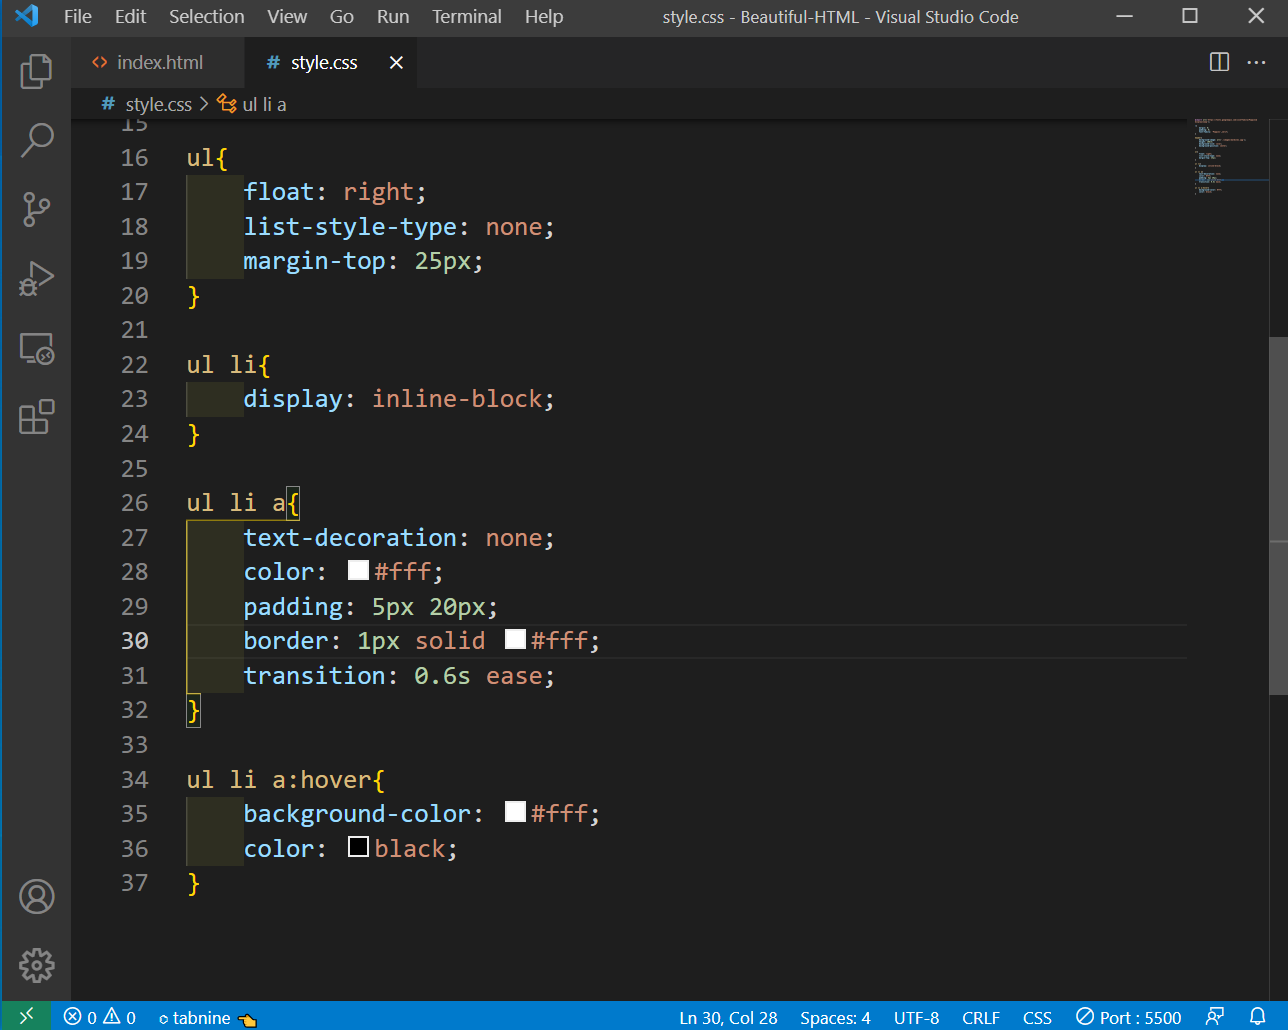This screenshot has width=1288, height=1030.
Task: Click the remote window indicator icon
Action: (x=26, y=1016)
